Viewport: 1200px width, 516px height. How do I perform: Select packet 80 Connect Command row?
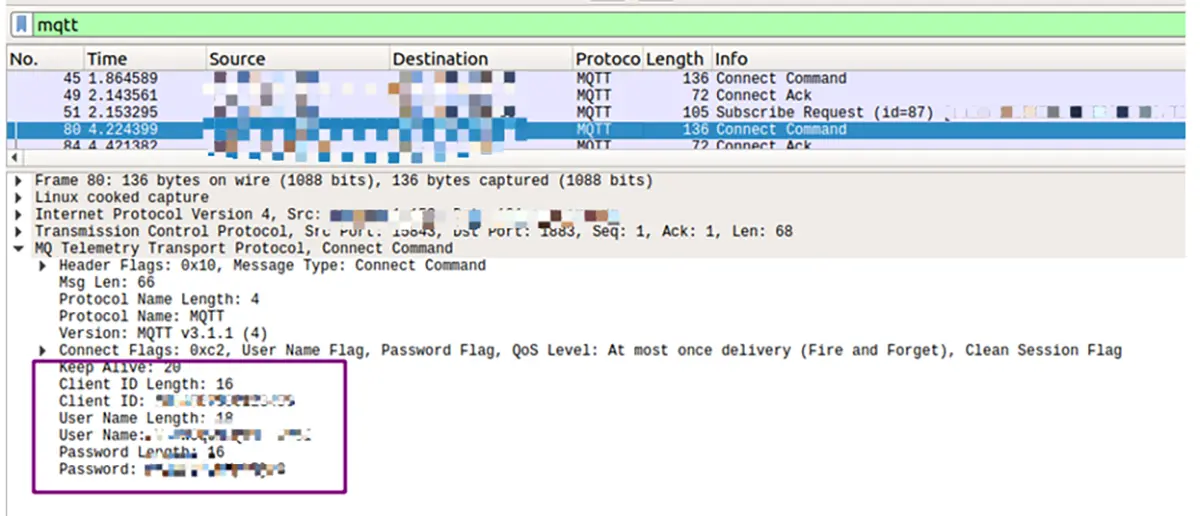(x=598, y=129)
